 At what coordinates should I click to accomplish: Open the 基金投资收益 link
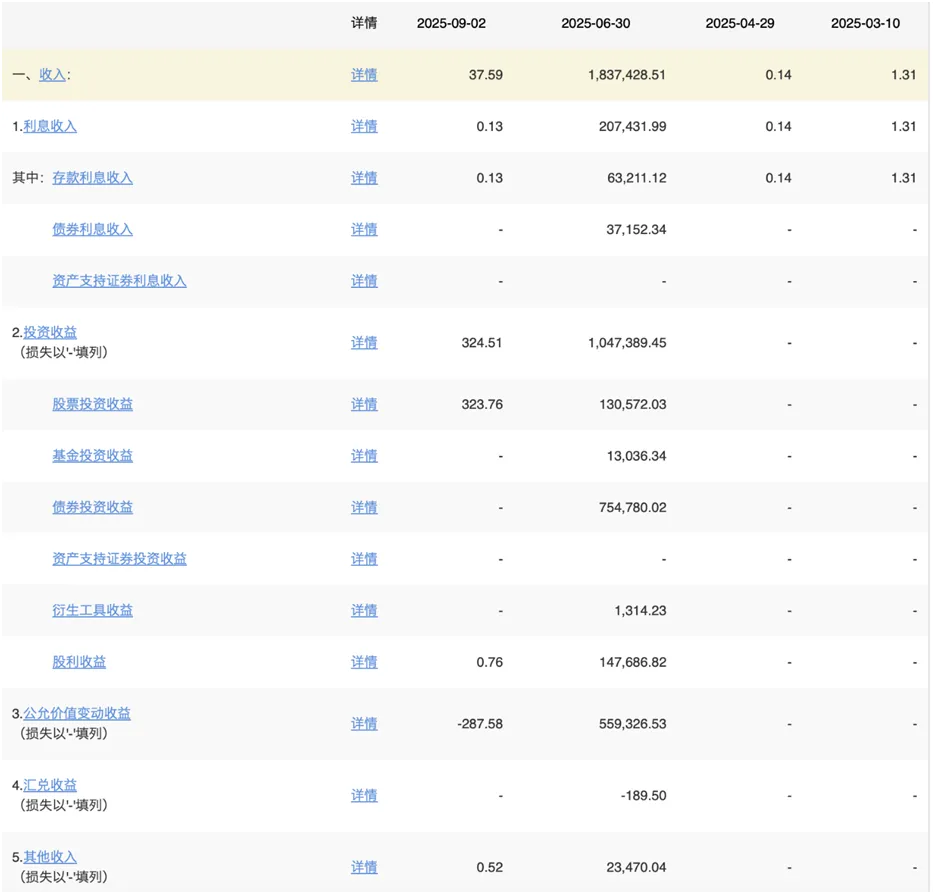coord(92,456)
